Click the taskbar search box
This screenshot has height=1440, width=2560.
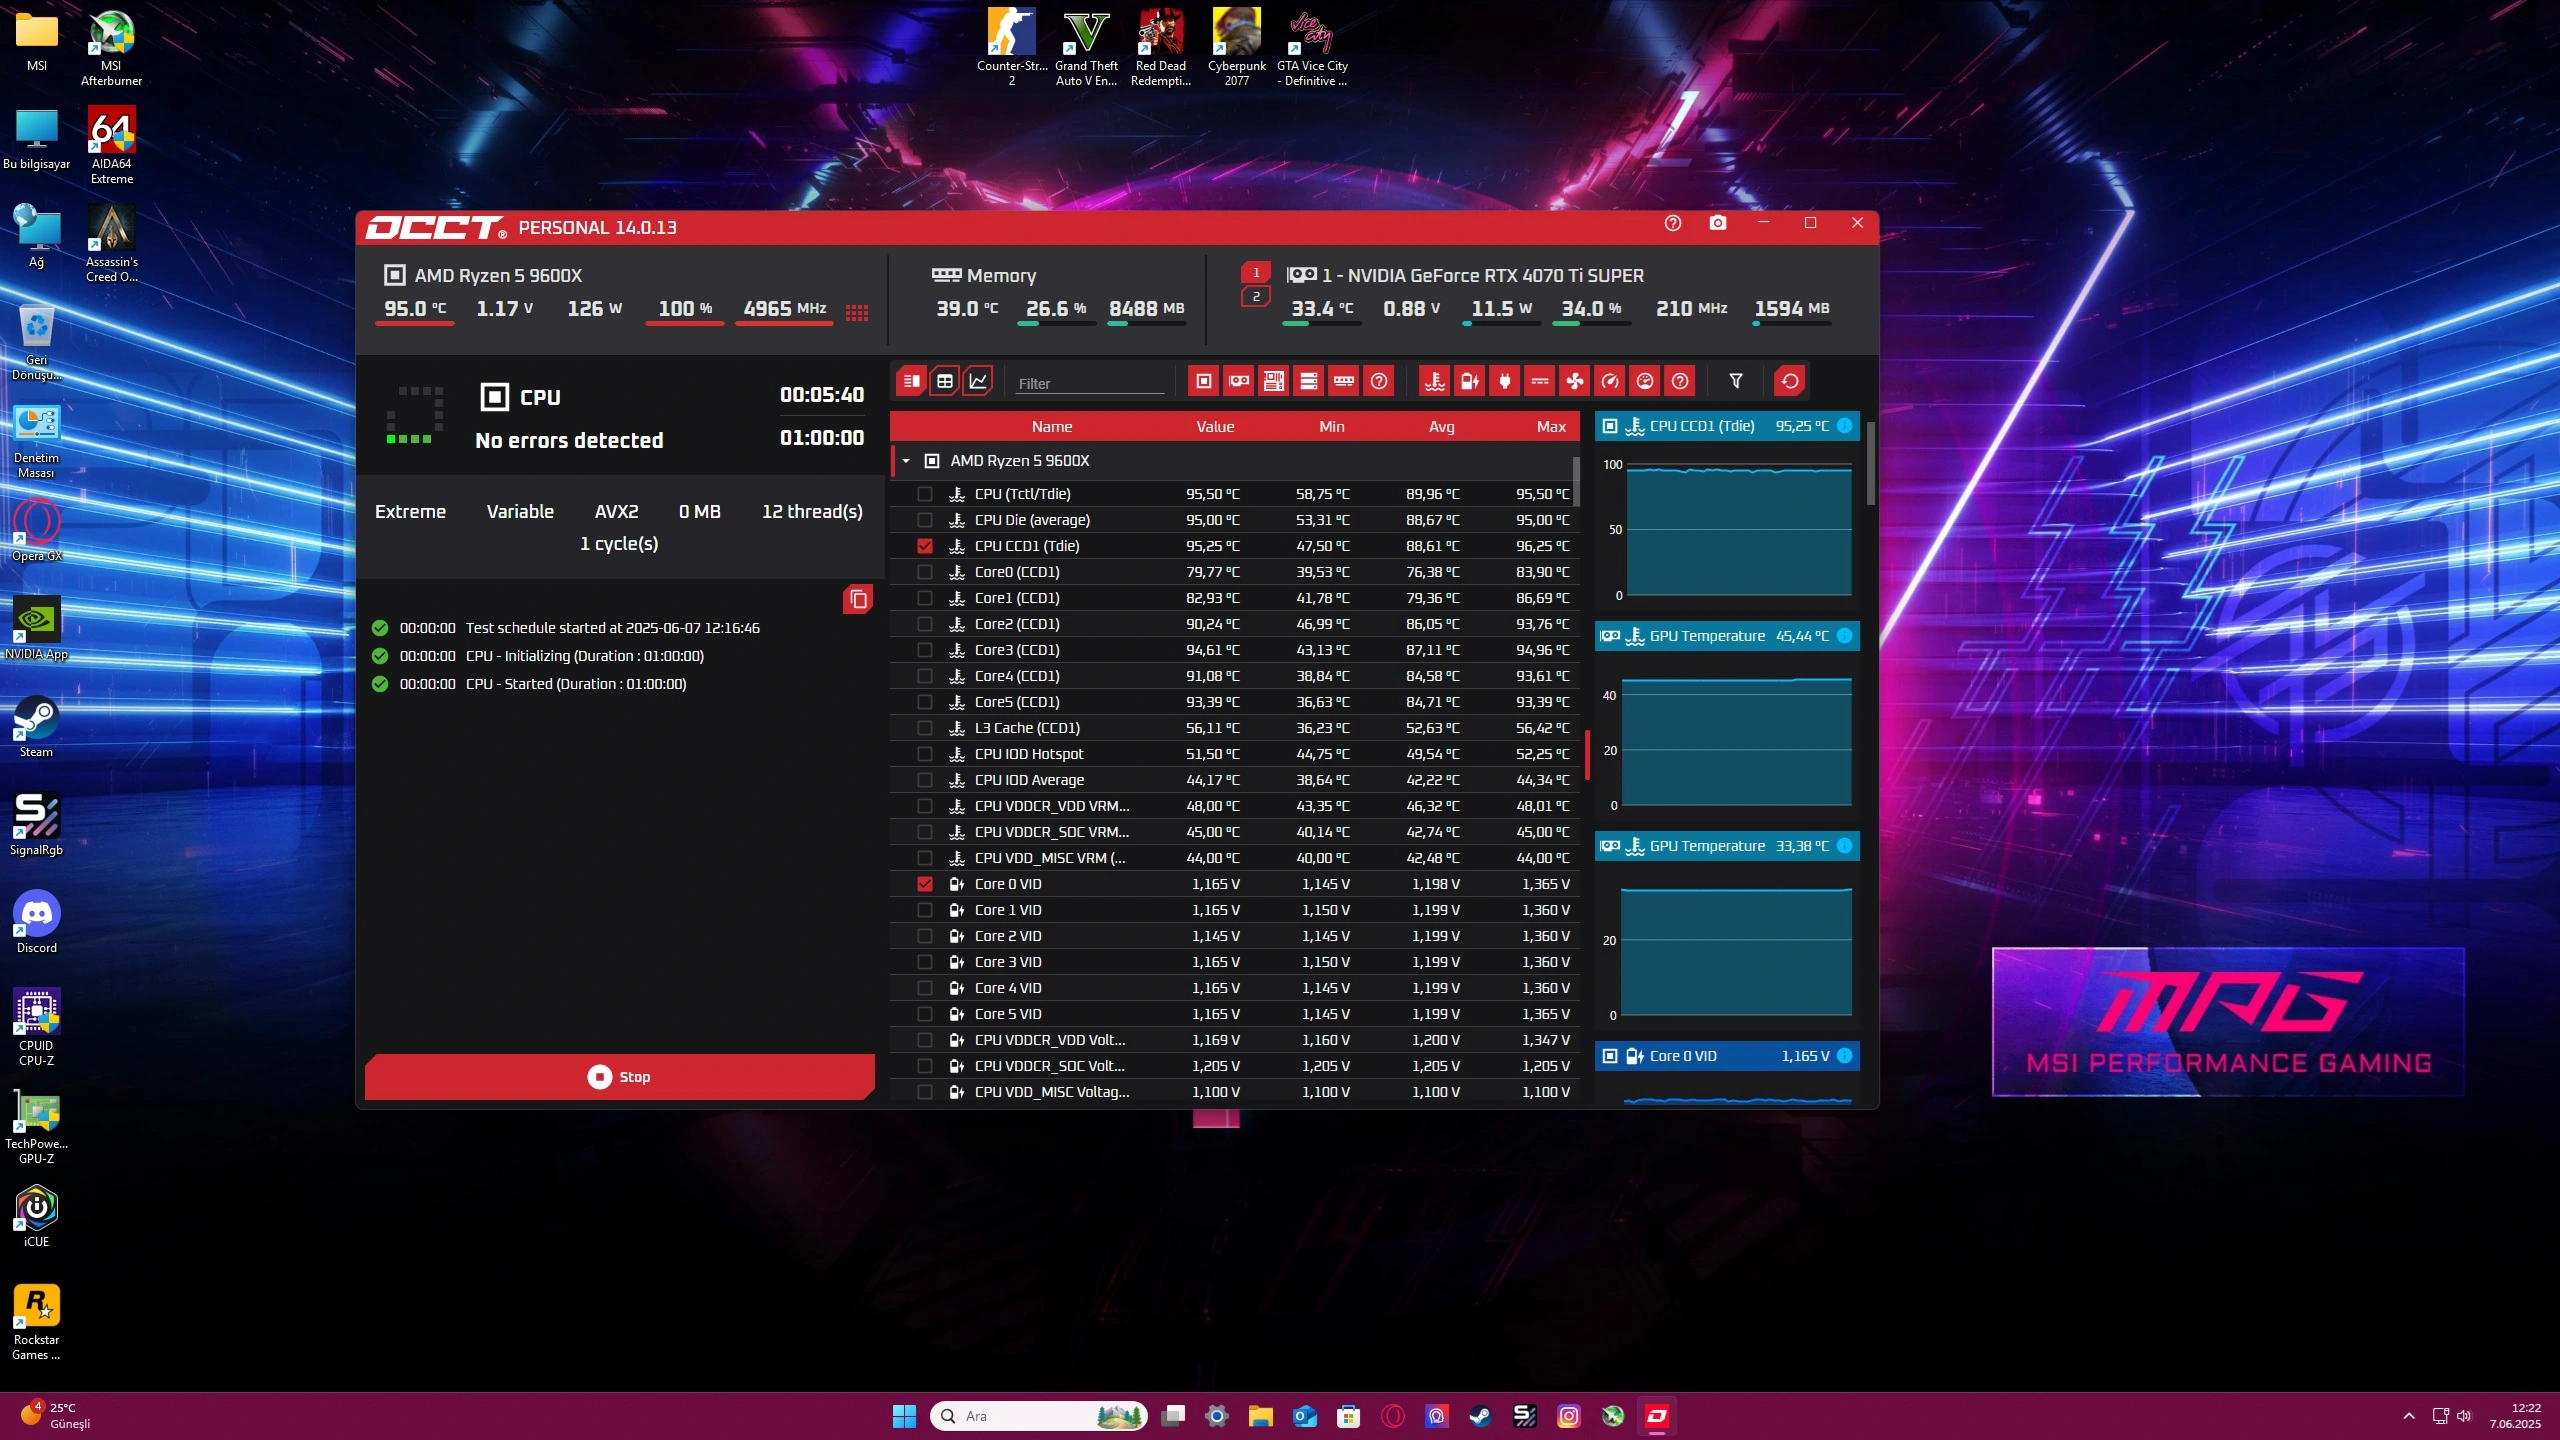1039,1416
